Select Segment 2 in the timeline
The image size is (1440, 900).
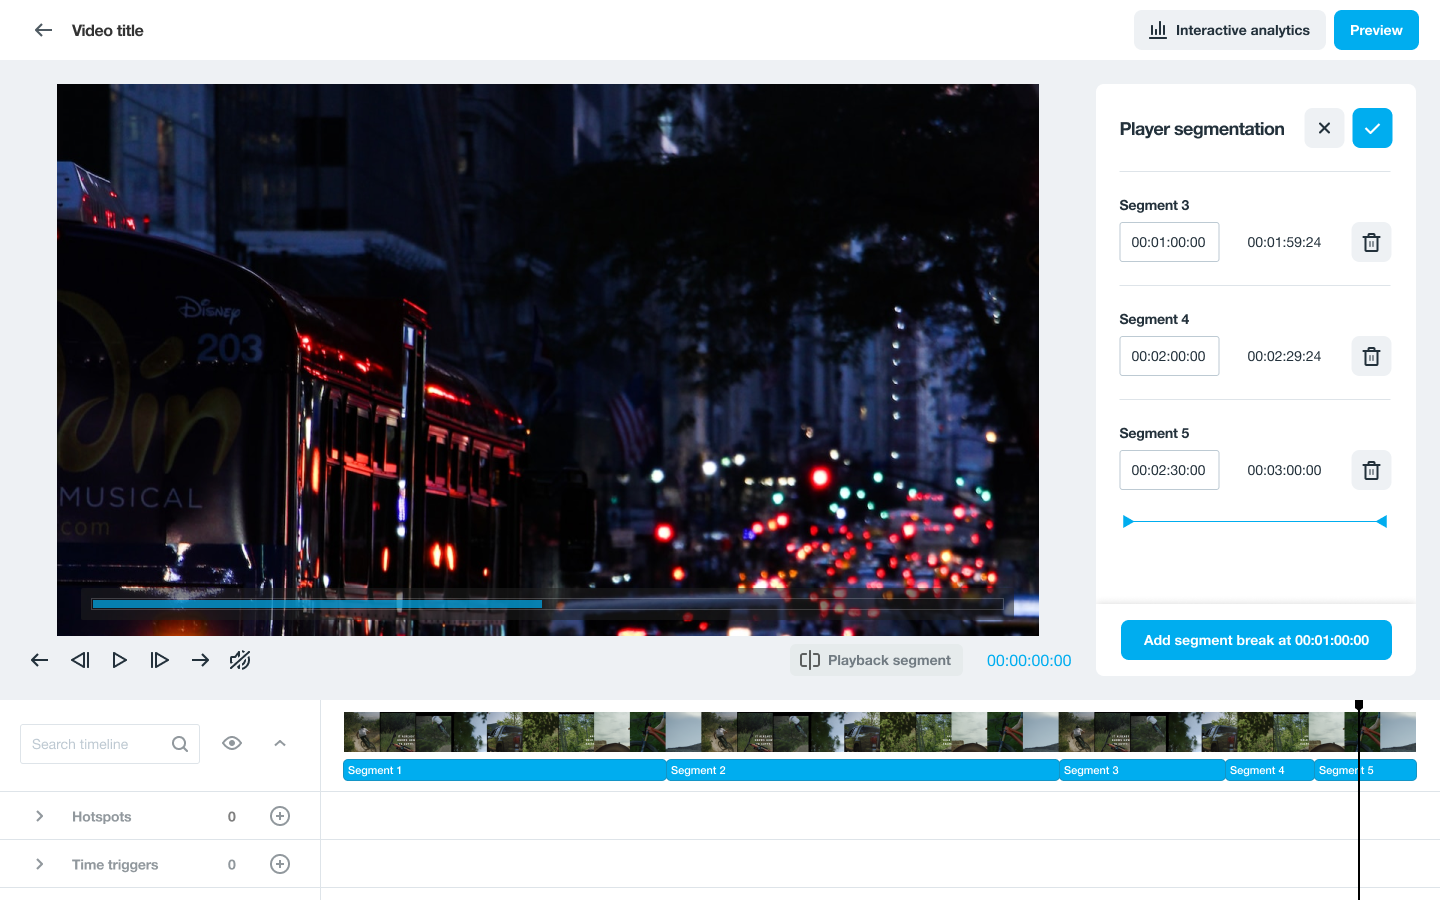tap(862, 770)
